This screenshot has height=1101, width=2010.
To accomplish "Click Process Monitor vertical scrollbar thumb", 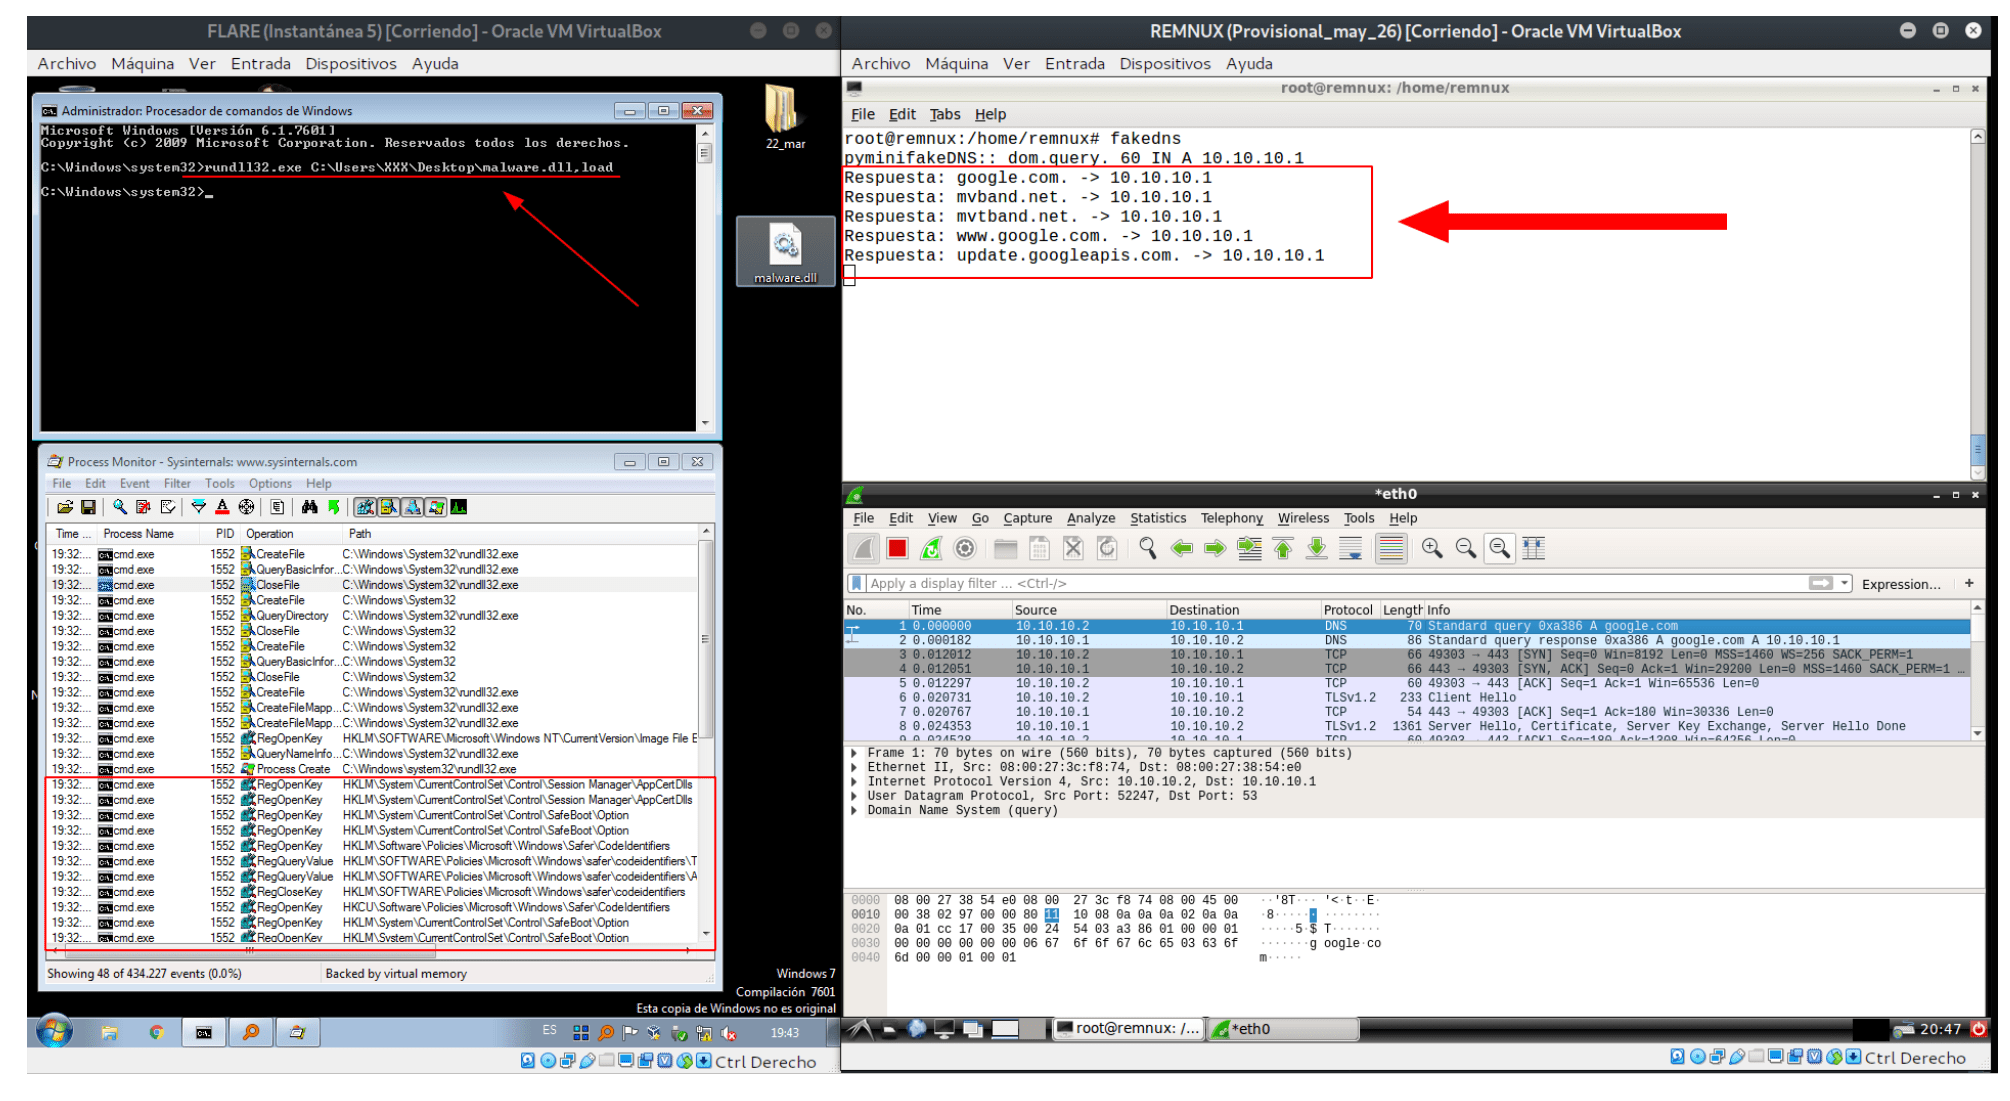I will coord(706,640).
